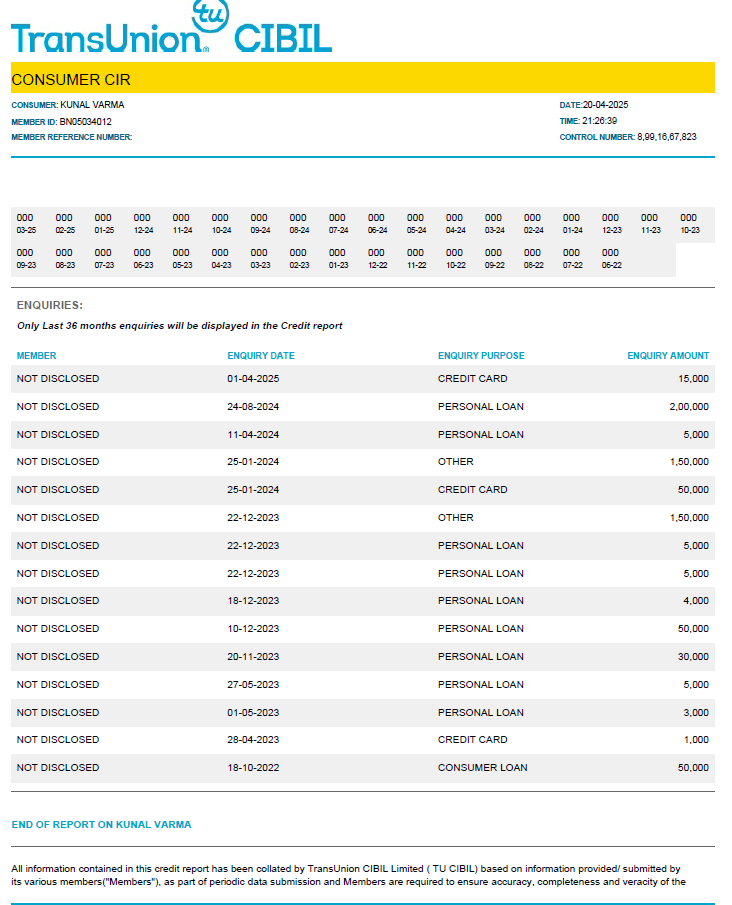The width and height of the screenshot is (732, 905).
Task: Select the disclaimer paragraph starting 'All information contained'
Action: tap(349, 875)
